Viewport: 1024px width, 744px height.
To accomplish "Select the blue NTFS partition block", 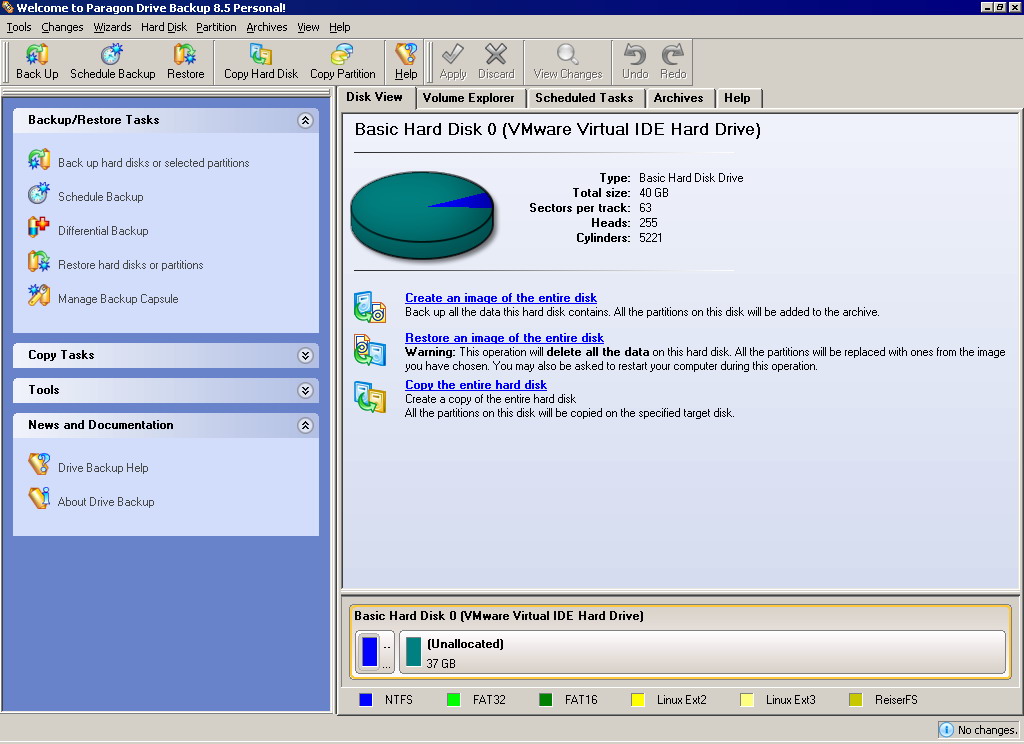I will pos(375,652).
